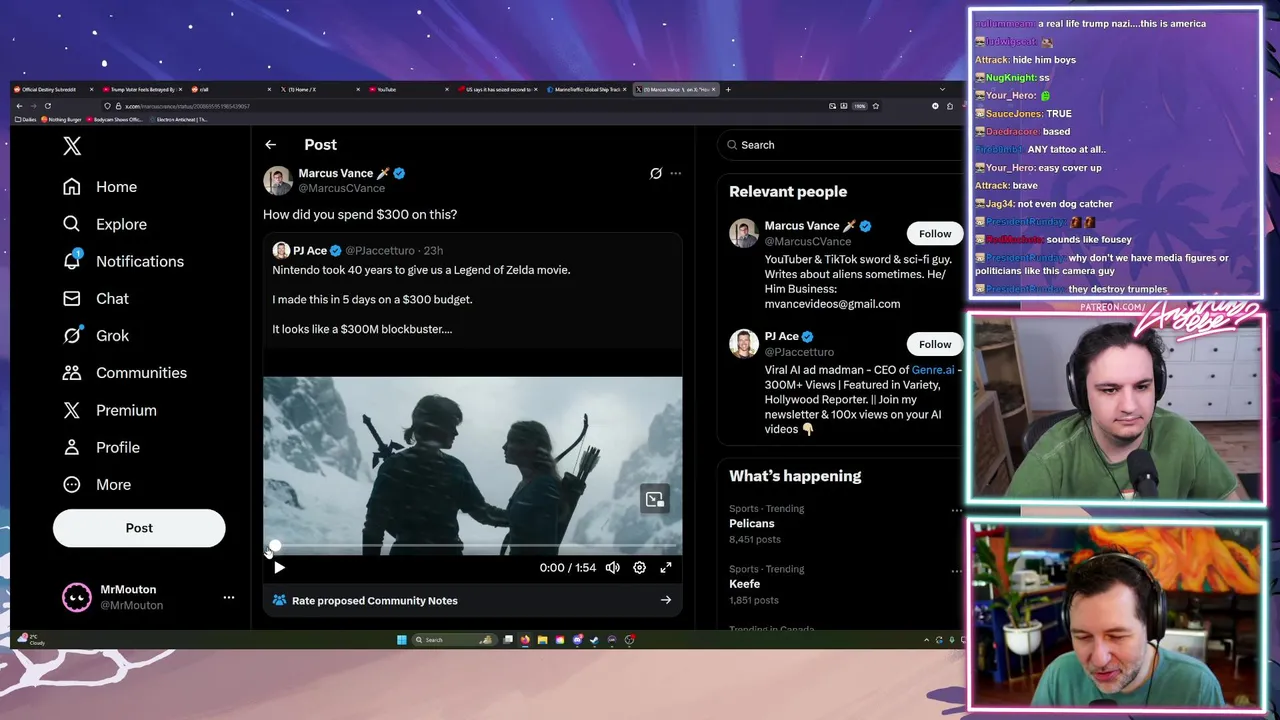Open Keefe trending topic

[x=745, y=584]
